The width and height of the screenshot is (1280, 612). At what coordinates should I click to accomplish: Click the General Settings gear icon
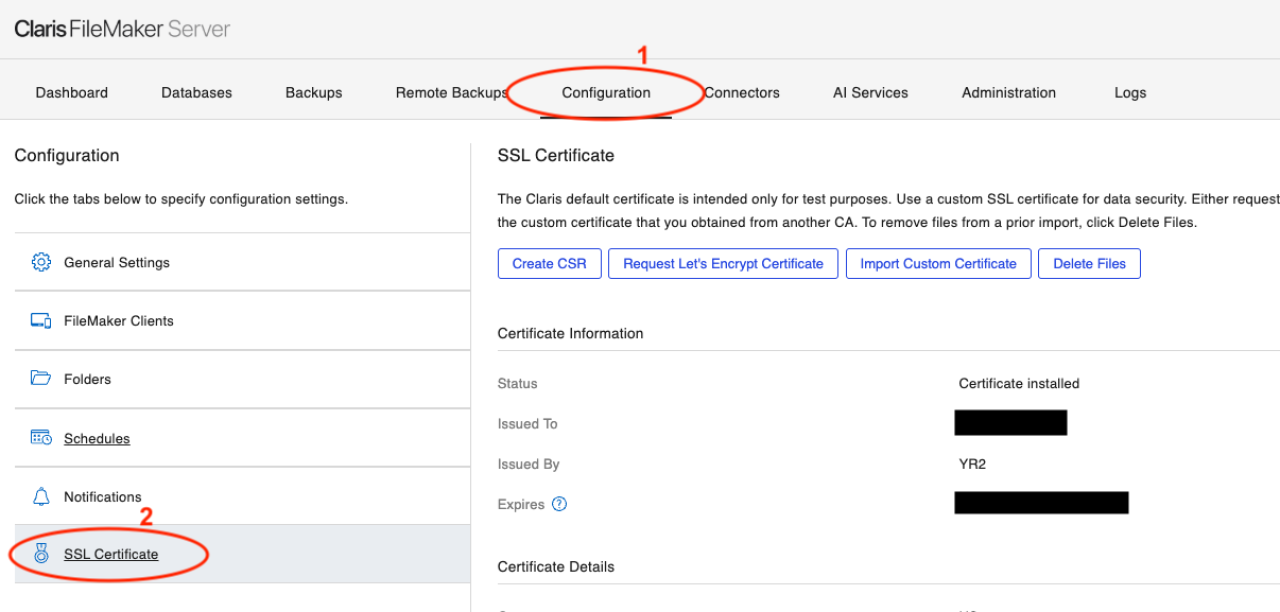pyautogui.click(x=41, y=262)
